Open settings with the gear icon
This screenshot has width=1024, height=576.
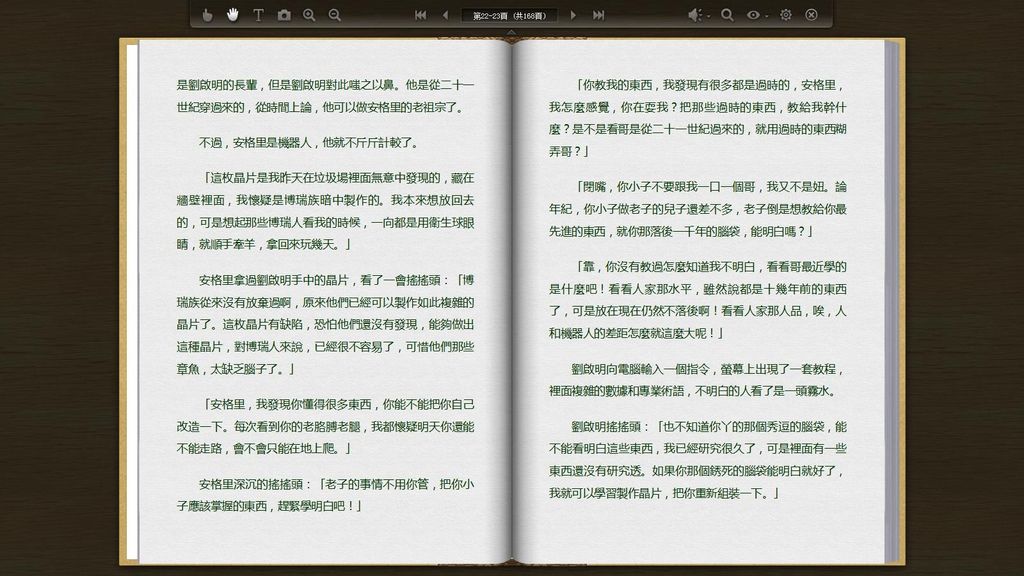(x=786, y=15)
